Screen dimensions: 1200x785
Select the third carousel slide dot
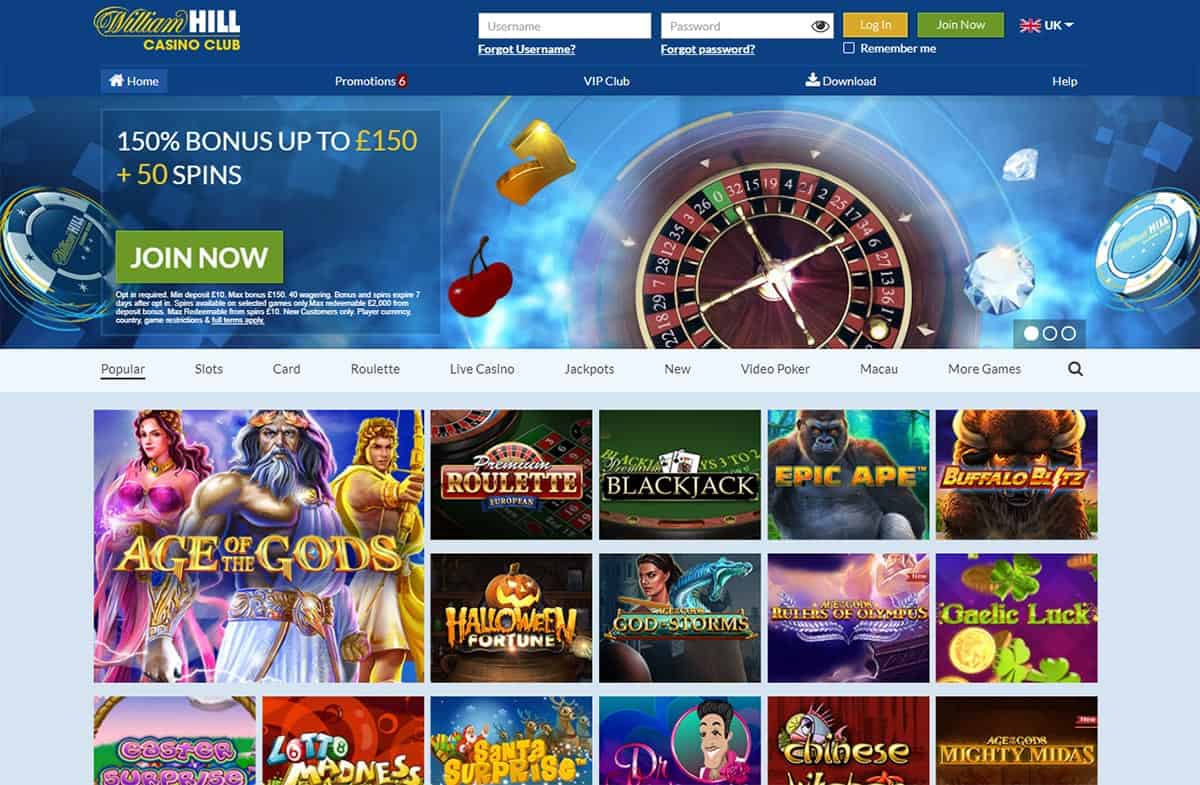coord(1069,333)
